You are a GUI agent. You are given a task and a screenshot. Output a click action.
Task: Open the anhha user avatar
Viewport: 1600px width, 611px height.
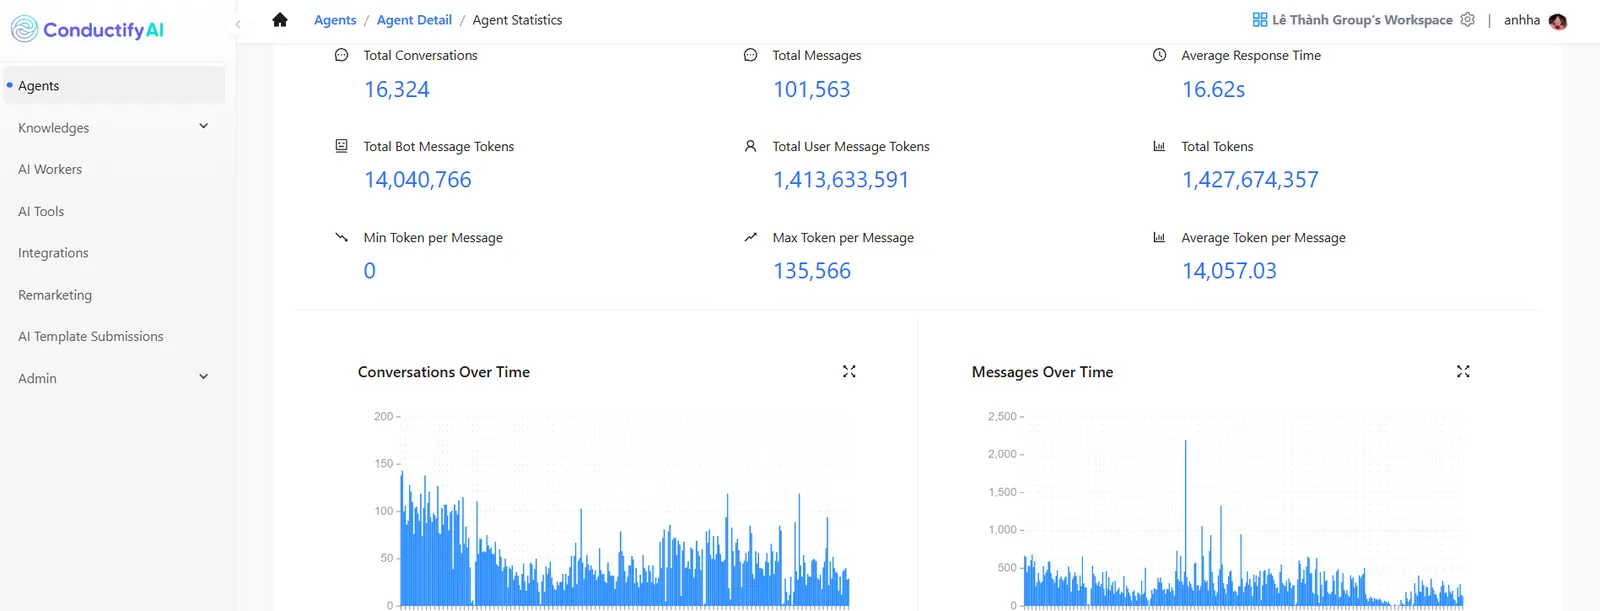[x=1557, y=21]
